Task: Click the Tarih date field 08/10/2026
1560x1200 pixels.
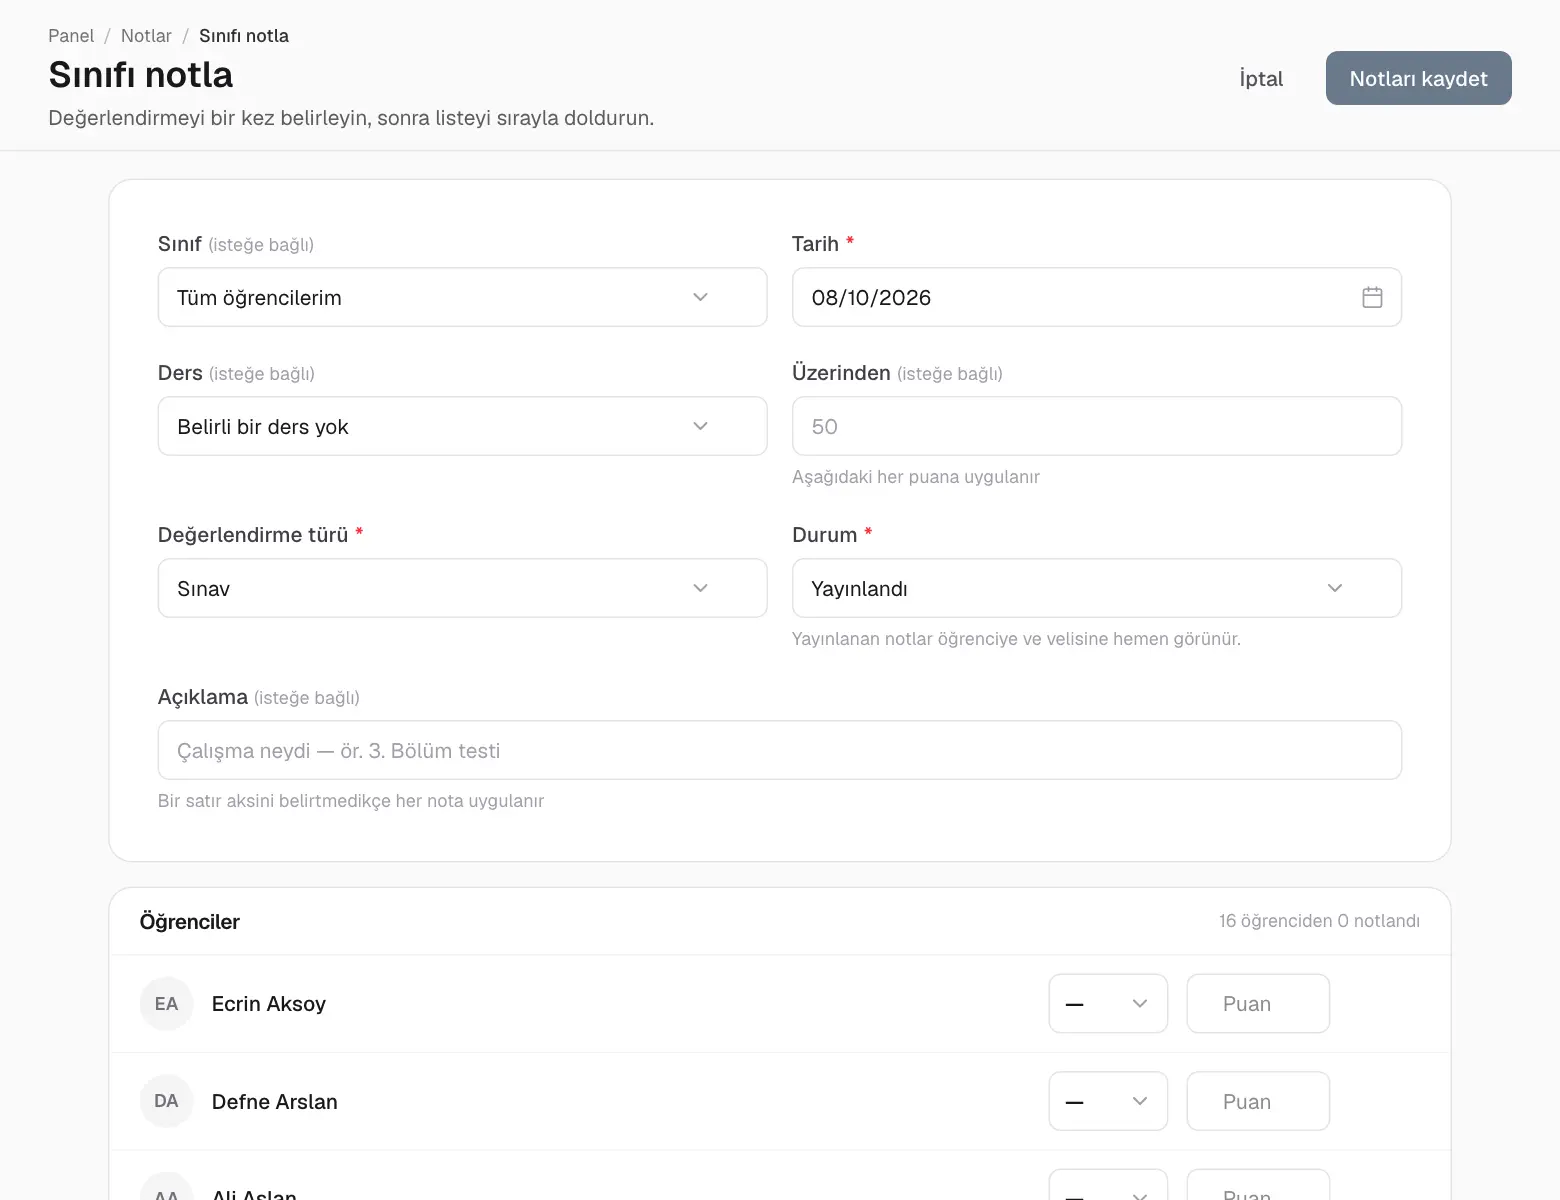Action: pyautogui.click(x=1096, y=297)
